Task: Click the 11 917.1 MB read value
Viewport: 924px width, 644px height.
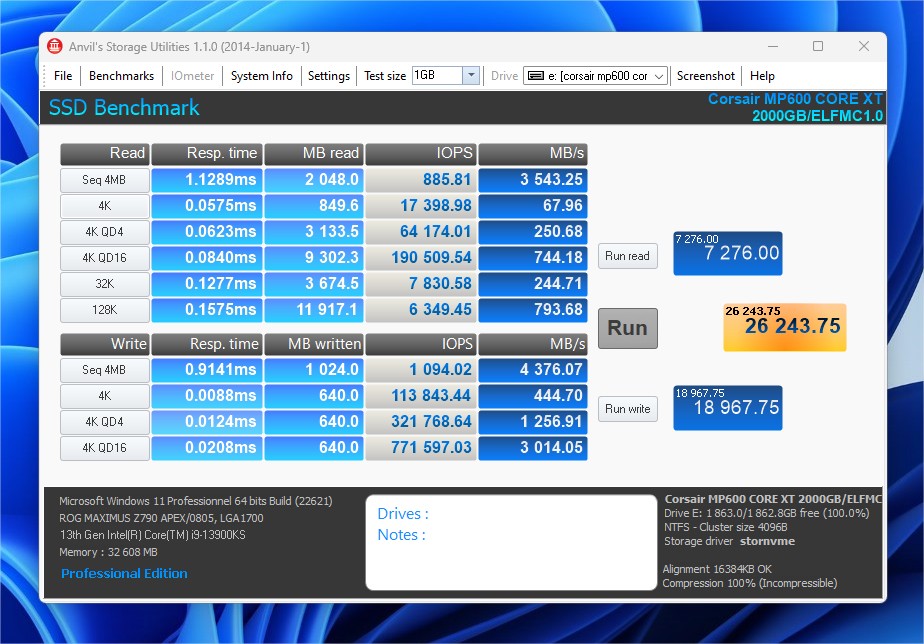Action: [314, 310]
